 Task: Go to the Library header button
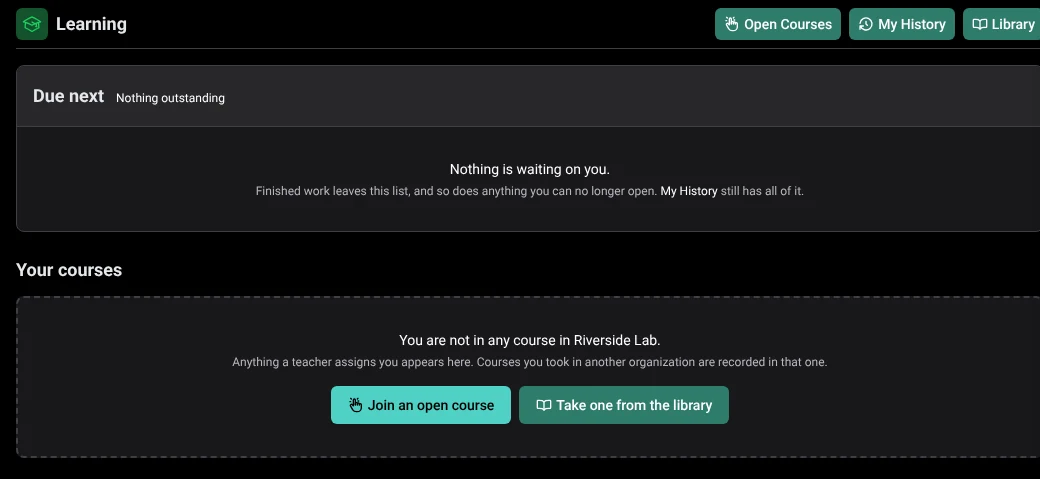1002,24
